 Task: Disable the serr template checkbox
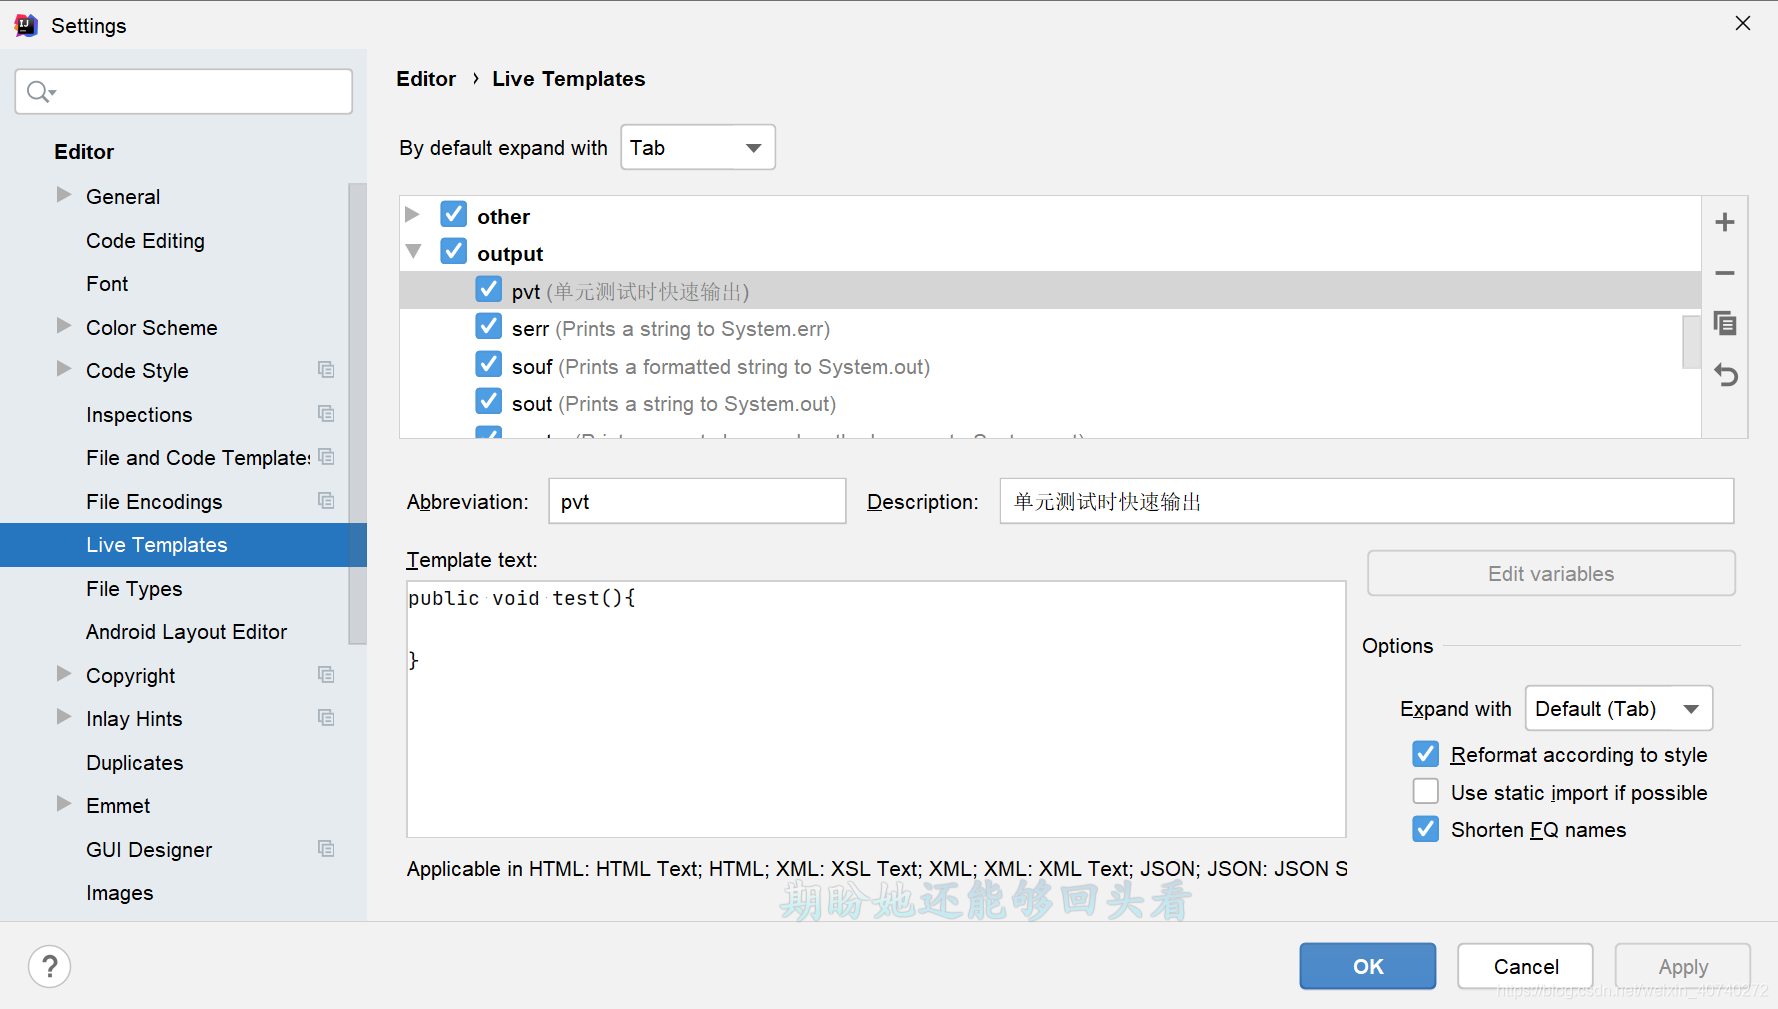[489, 326]
